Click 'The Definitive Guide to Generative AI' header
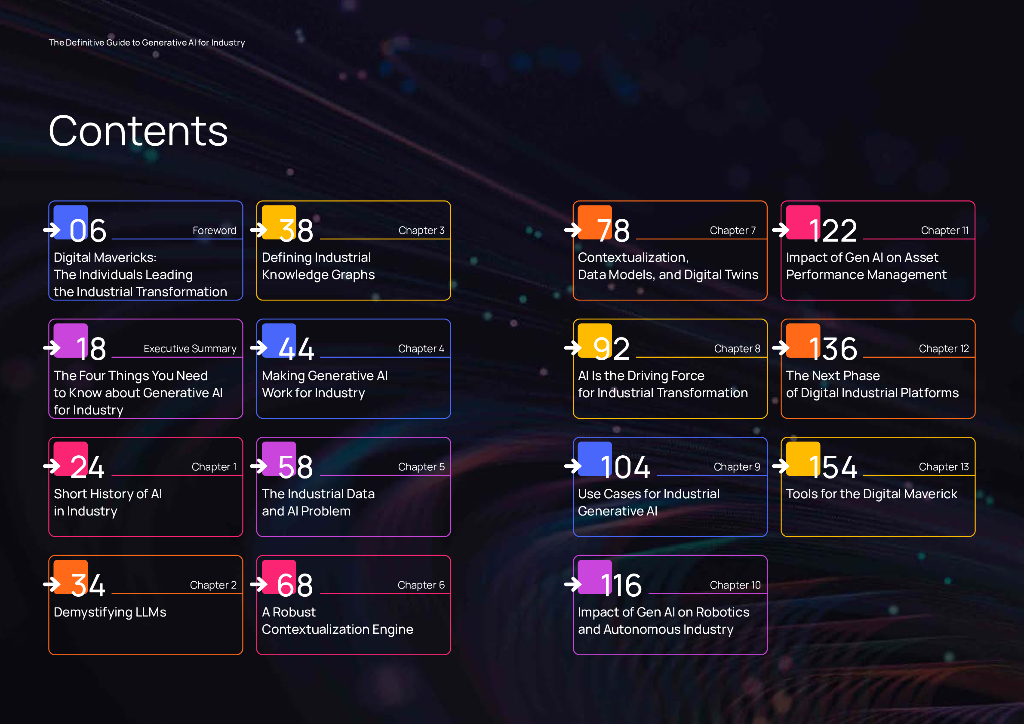Image resolution: width=1024 pixels, height=724 pixels. [x=147, y=42]
